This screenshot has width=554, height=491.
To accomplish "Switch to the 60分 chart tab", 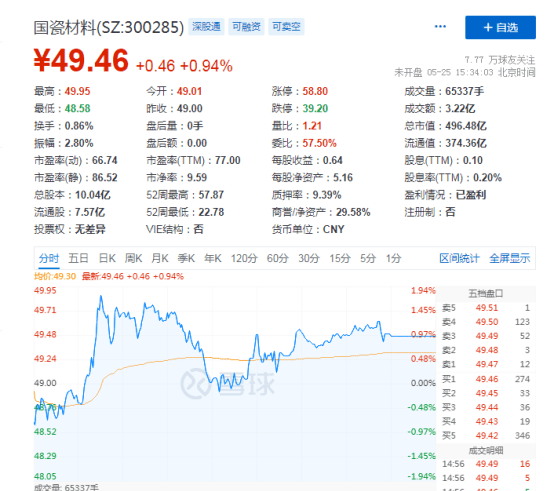I will point(277,258).
